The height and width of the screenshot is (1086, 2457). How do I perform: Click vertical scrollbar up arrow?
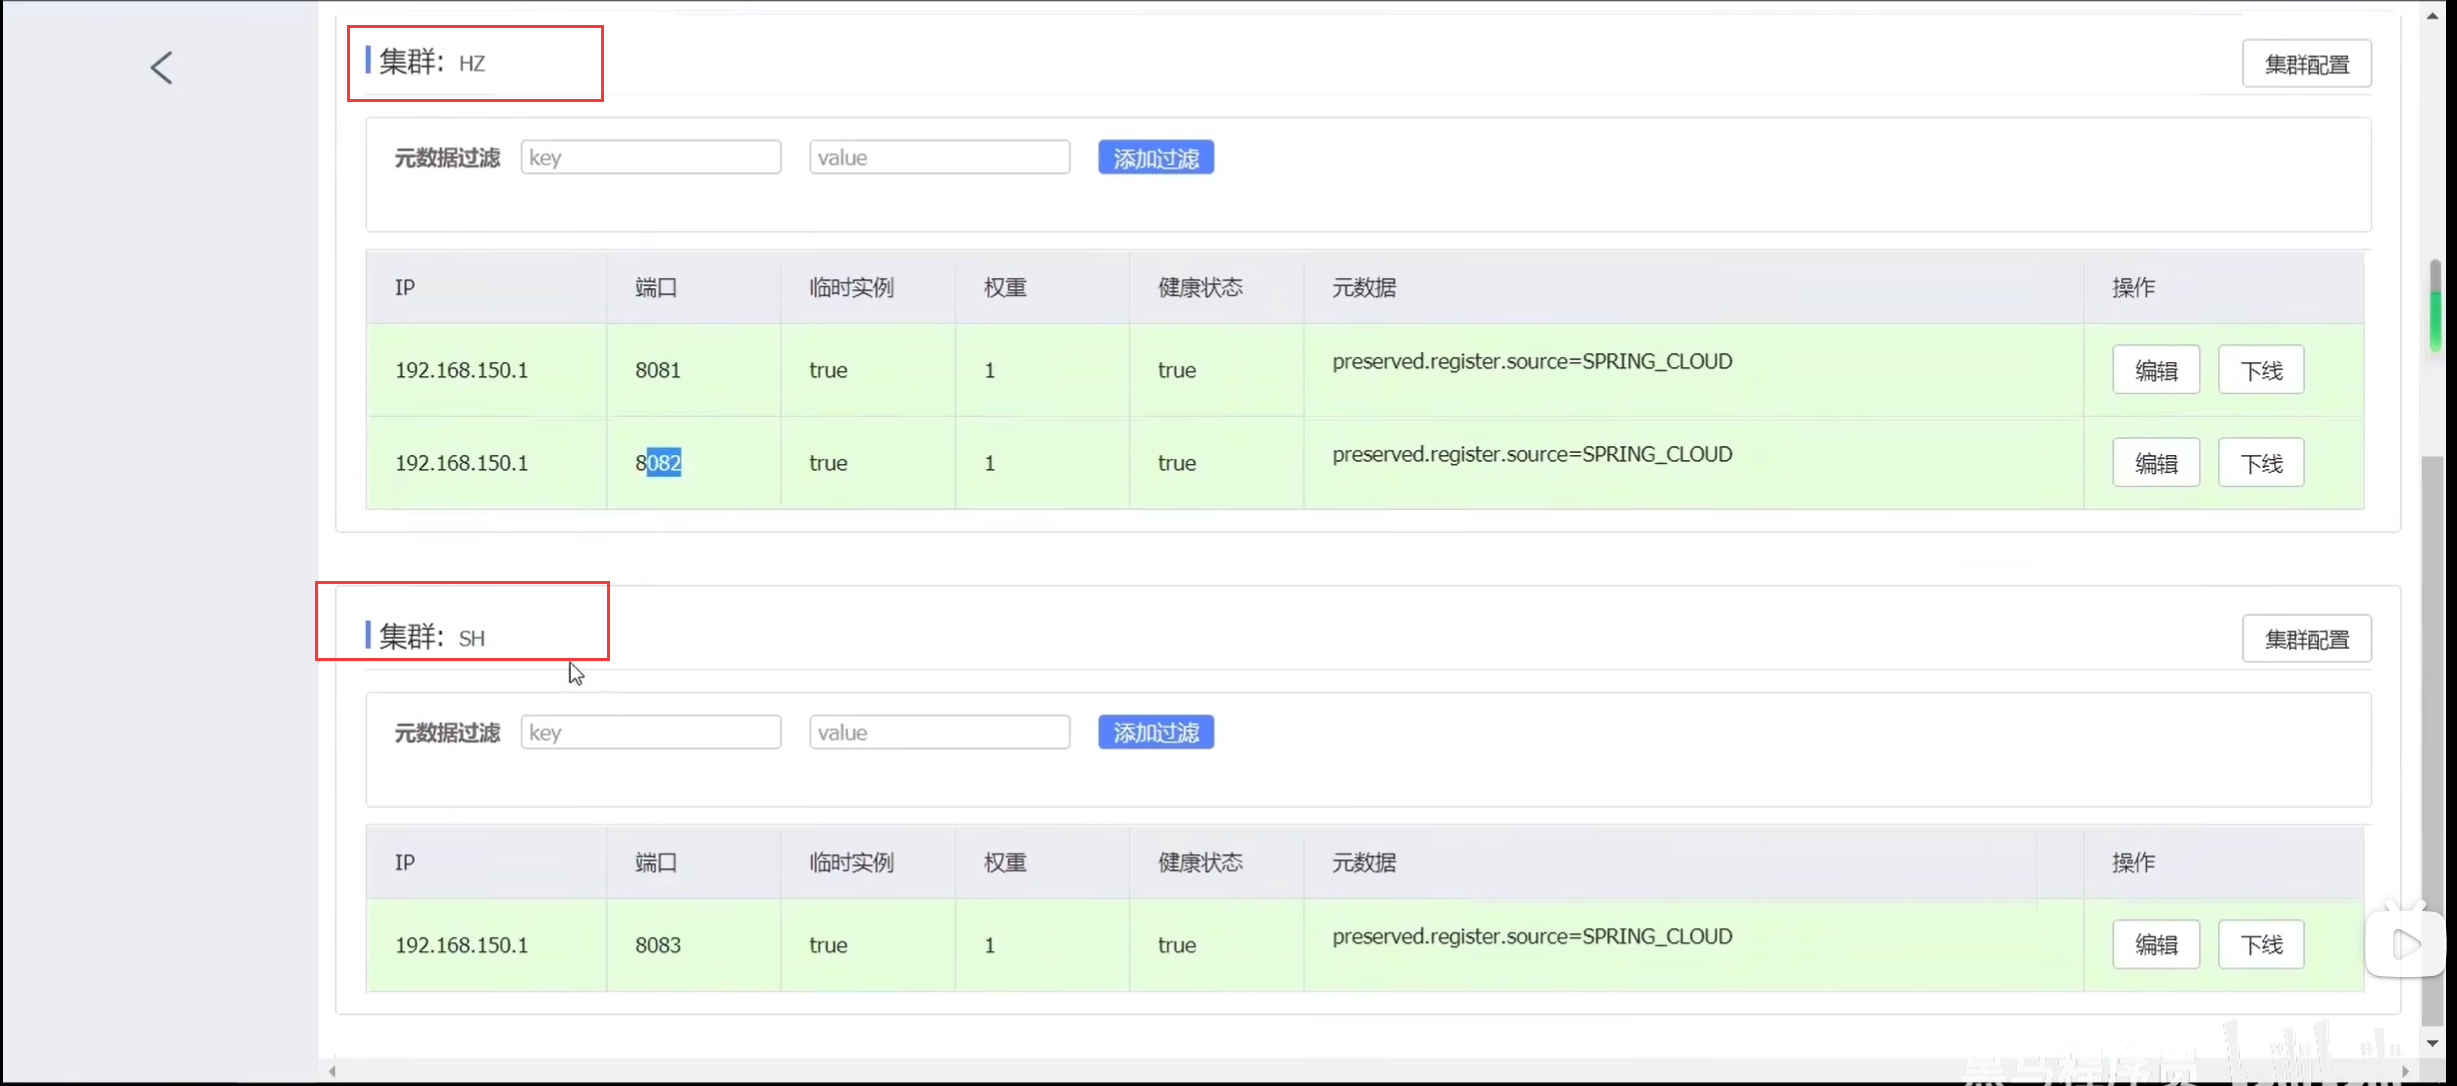click(x=2433, y=16)
